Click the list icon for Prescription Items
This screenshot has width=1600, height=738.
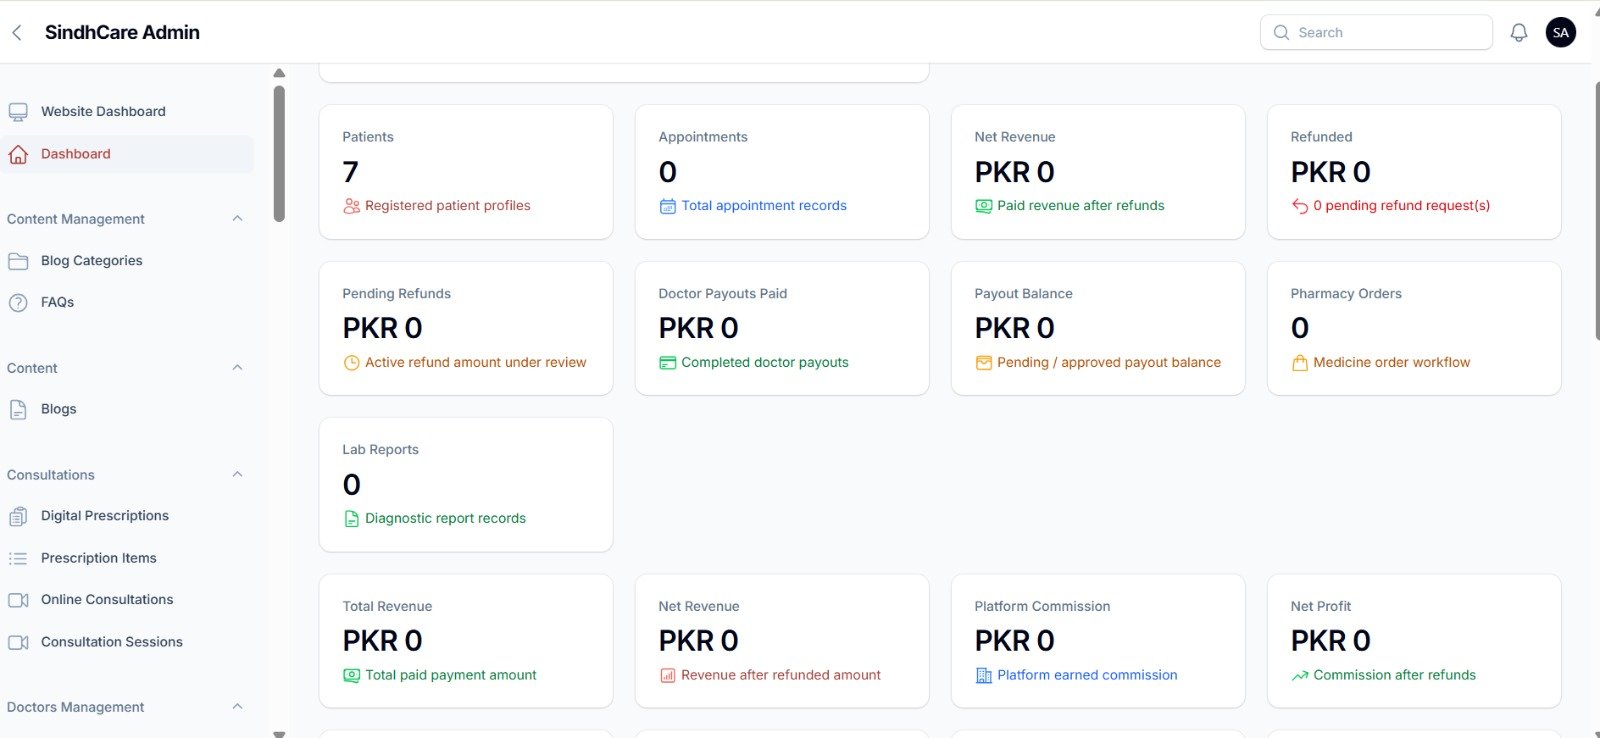click(x=18, y=558)
